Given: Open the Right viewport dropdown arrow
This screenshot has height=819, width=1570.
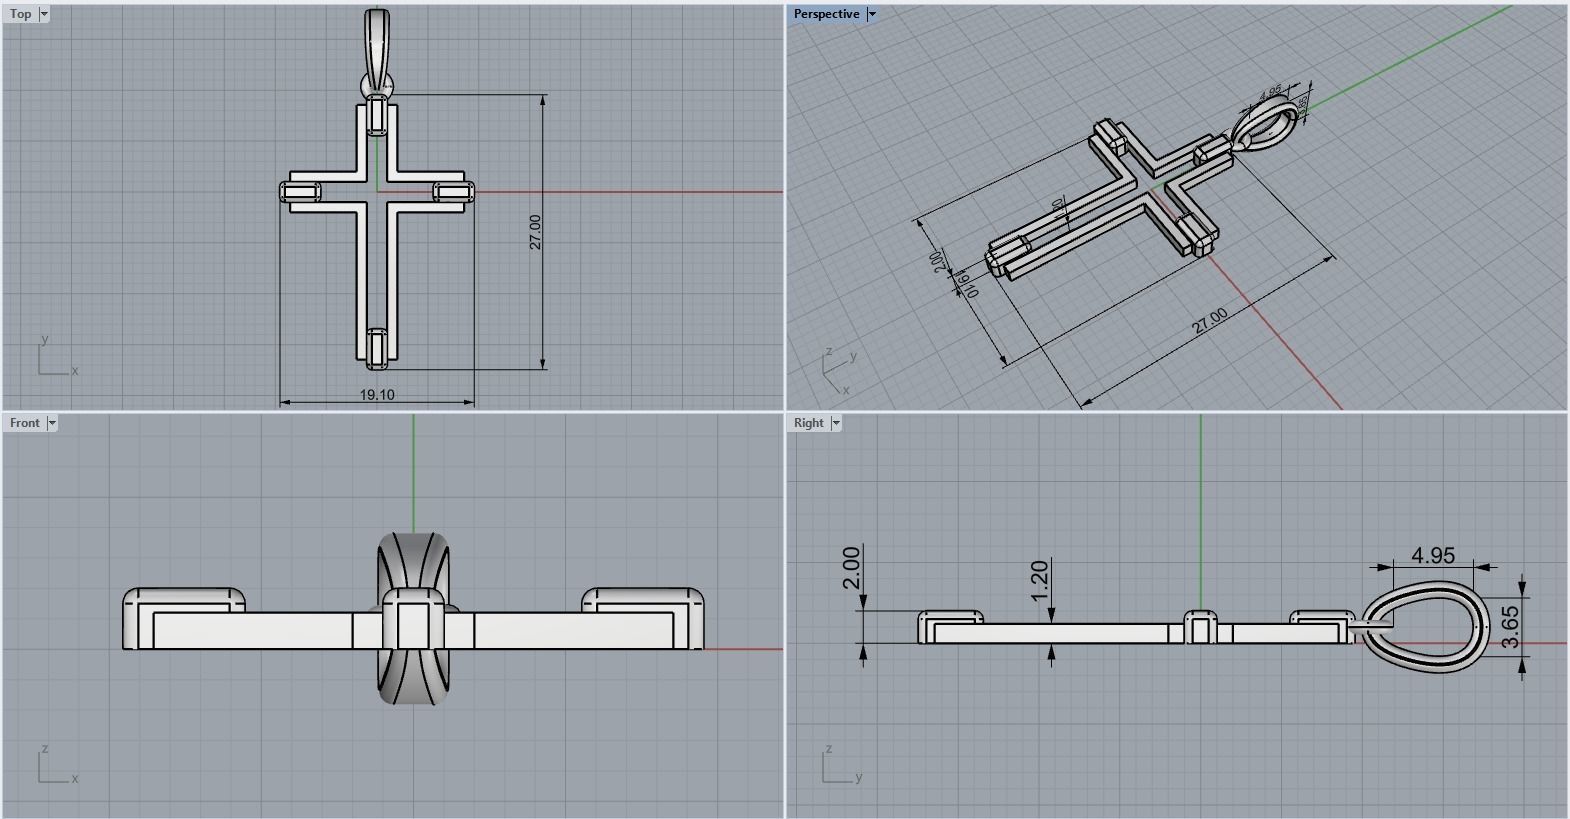Looking at the screenshot, I should tap(836, 423).
